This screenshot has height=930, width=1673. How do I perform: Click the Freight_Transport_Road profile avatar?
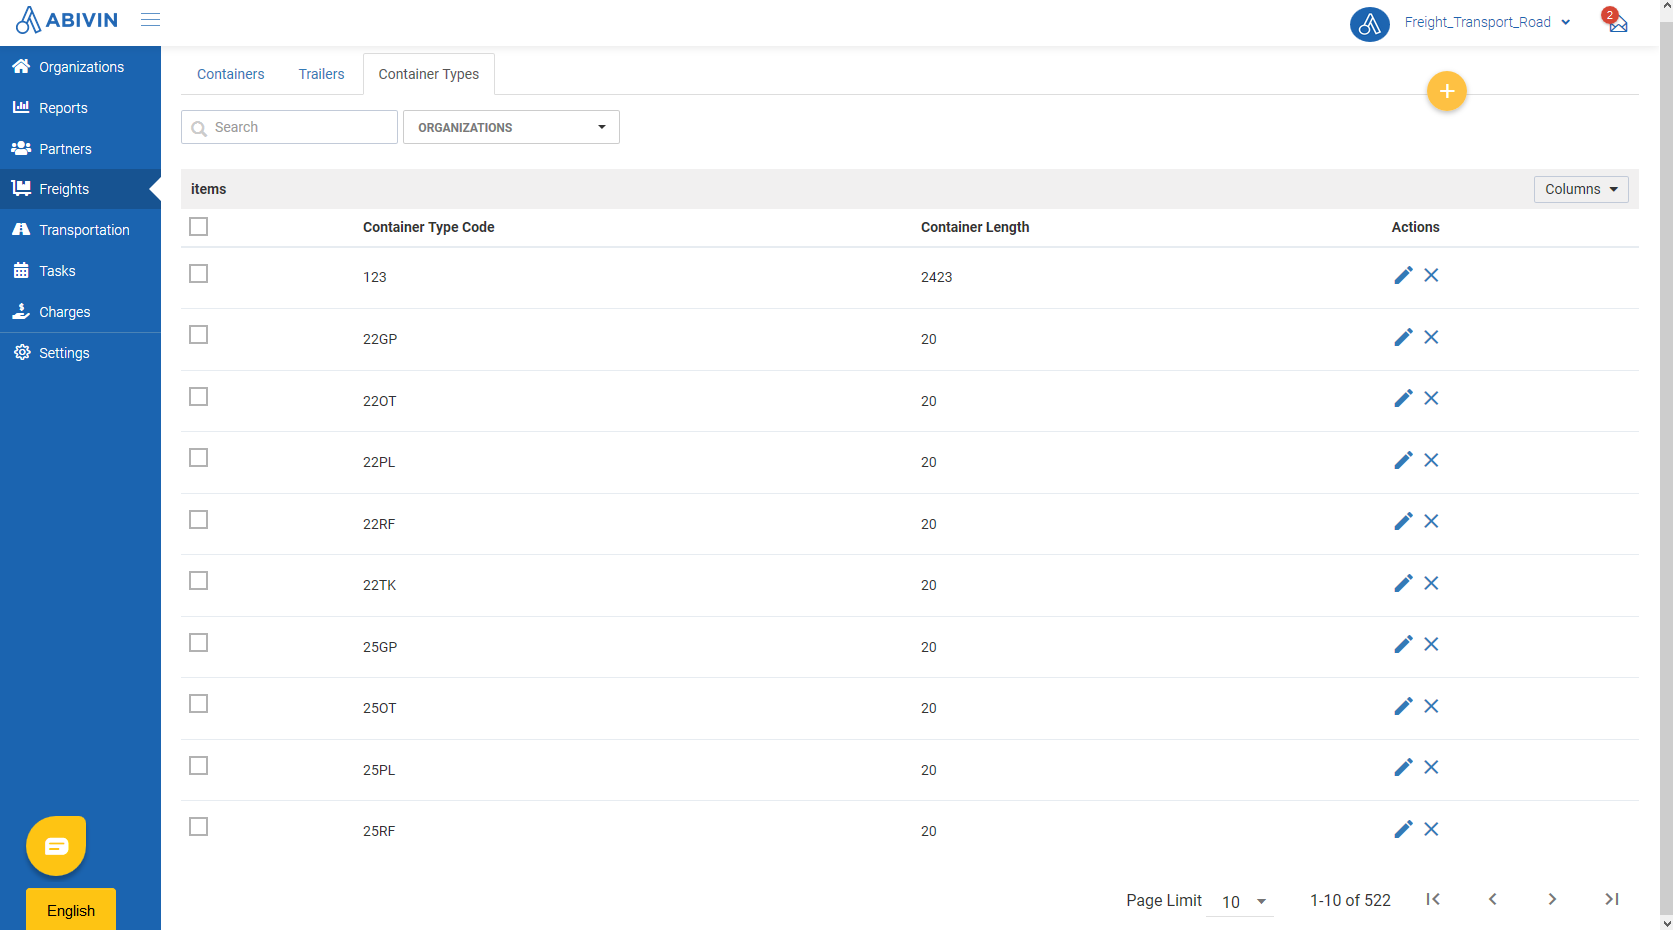1369,23
